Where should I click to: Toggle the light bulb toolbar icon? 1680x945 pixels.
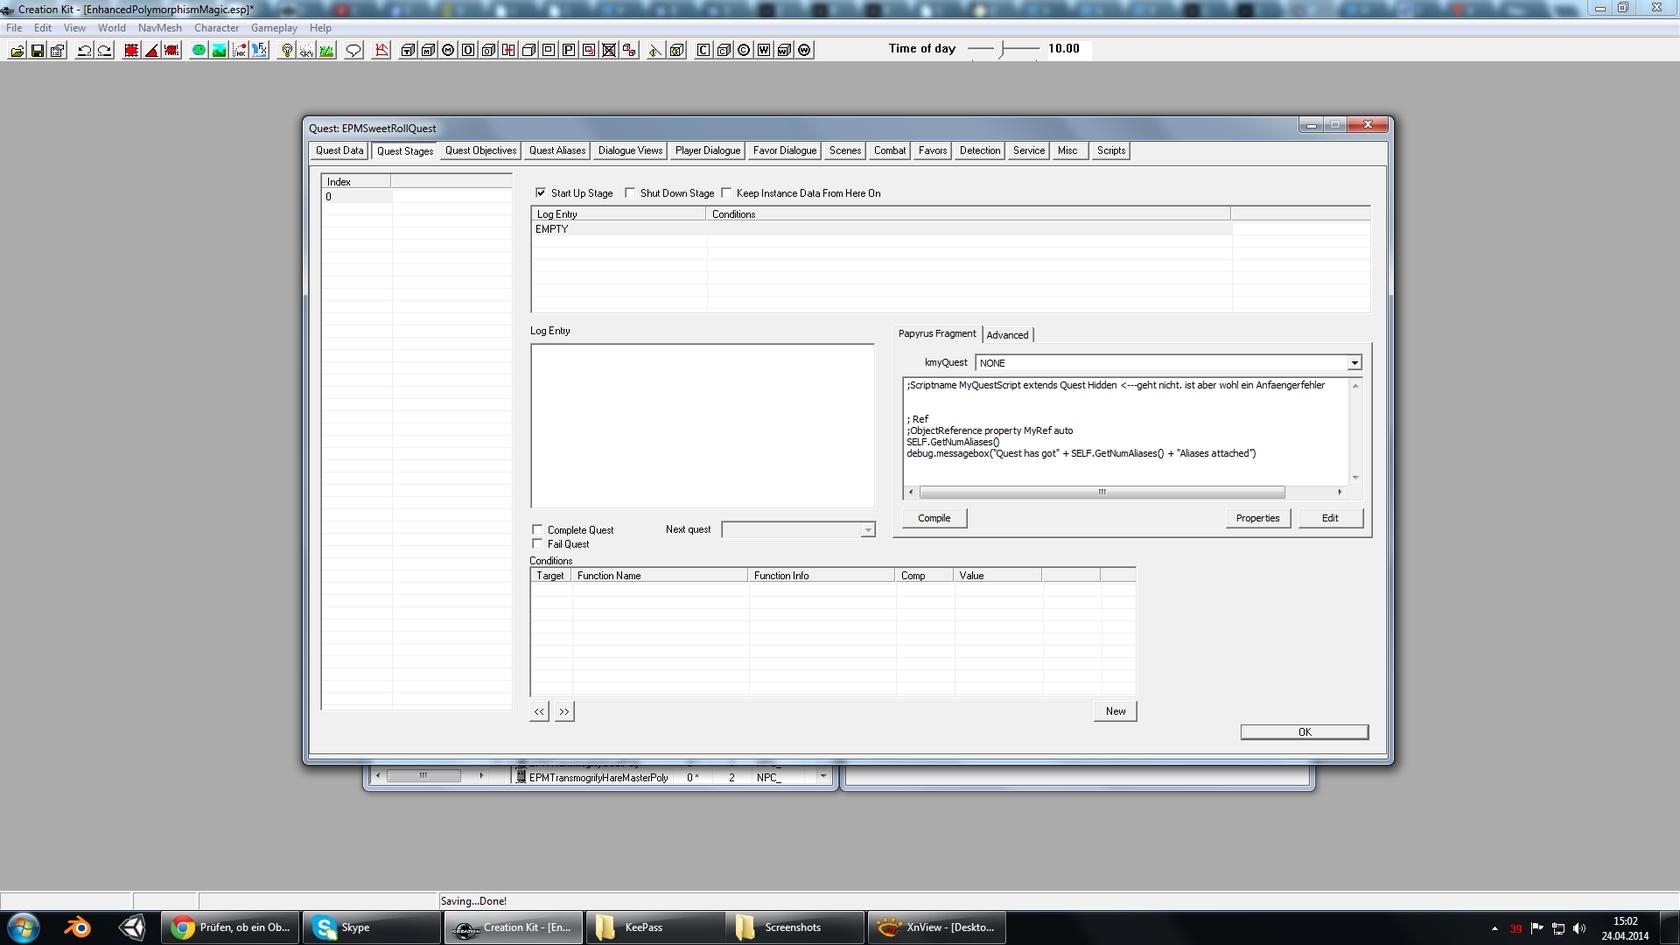[x=287, y=50]
